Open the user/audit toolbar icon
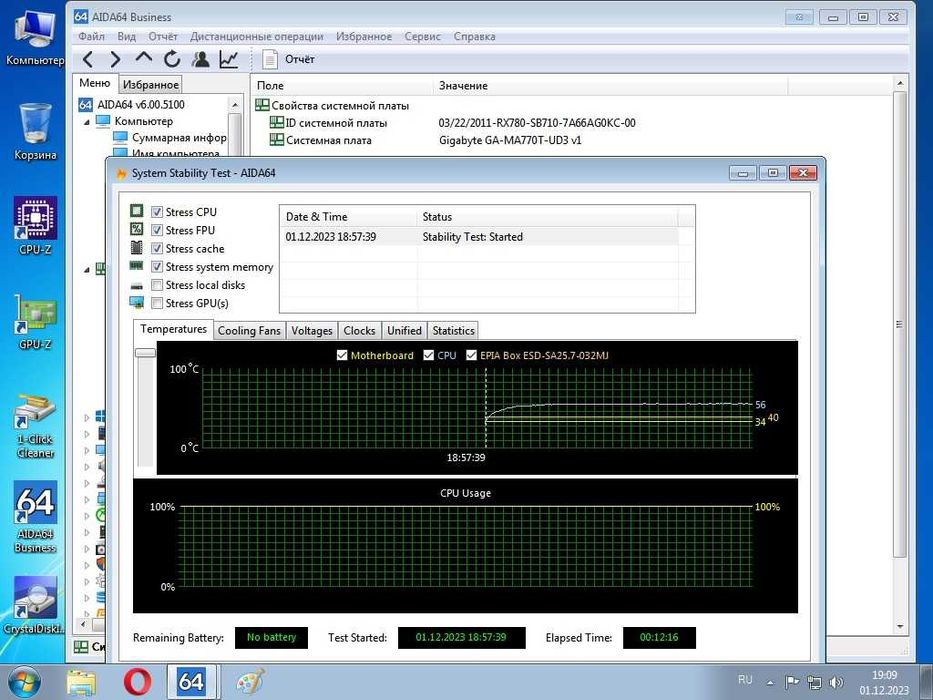Viewport: 933px width, 700px height. [x=201, y=59]
